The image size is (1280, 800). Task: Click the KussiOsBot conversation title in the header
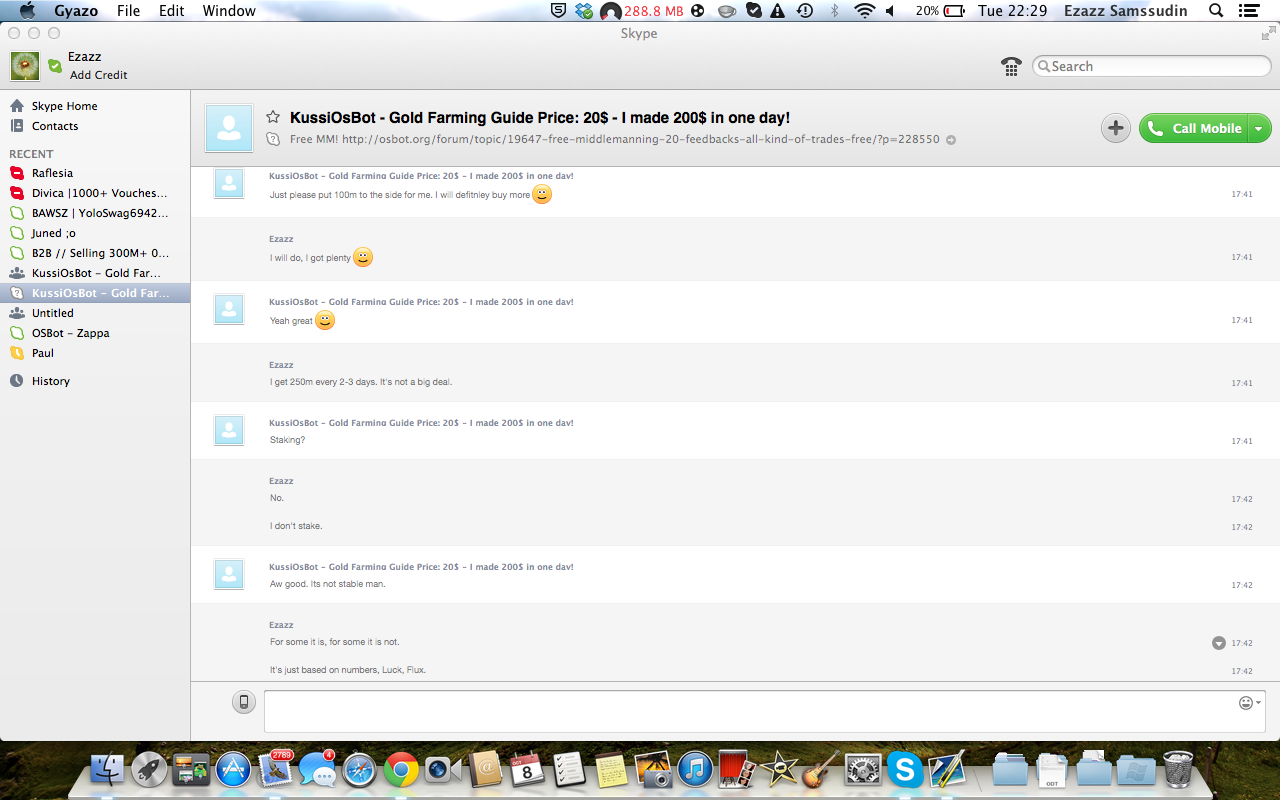click(540, 118)
